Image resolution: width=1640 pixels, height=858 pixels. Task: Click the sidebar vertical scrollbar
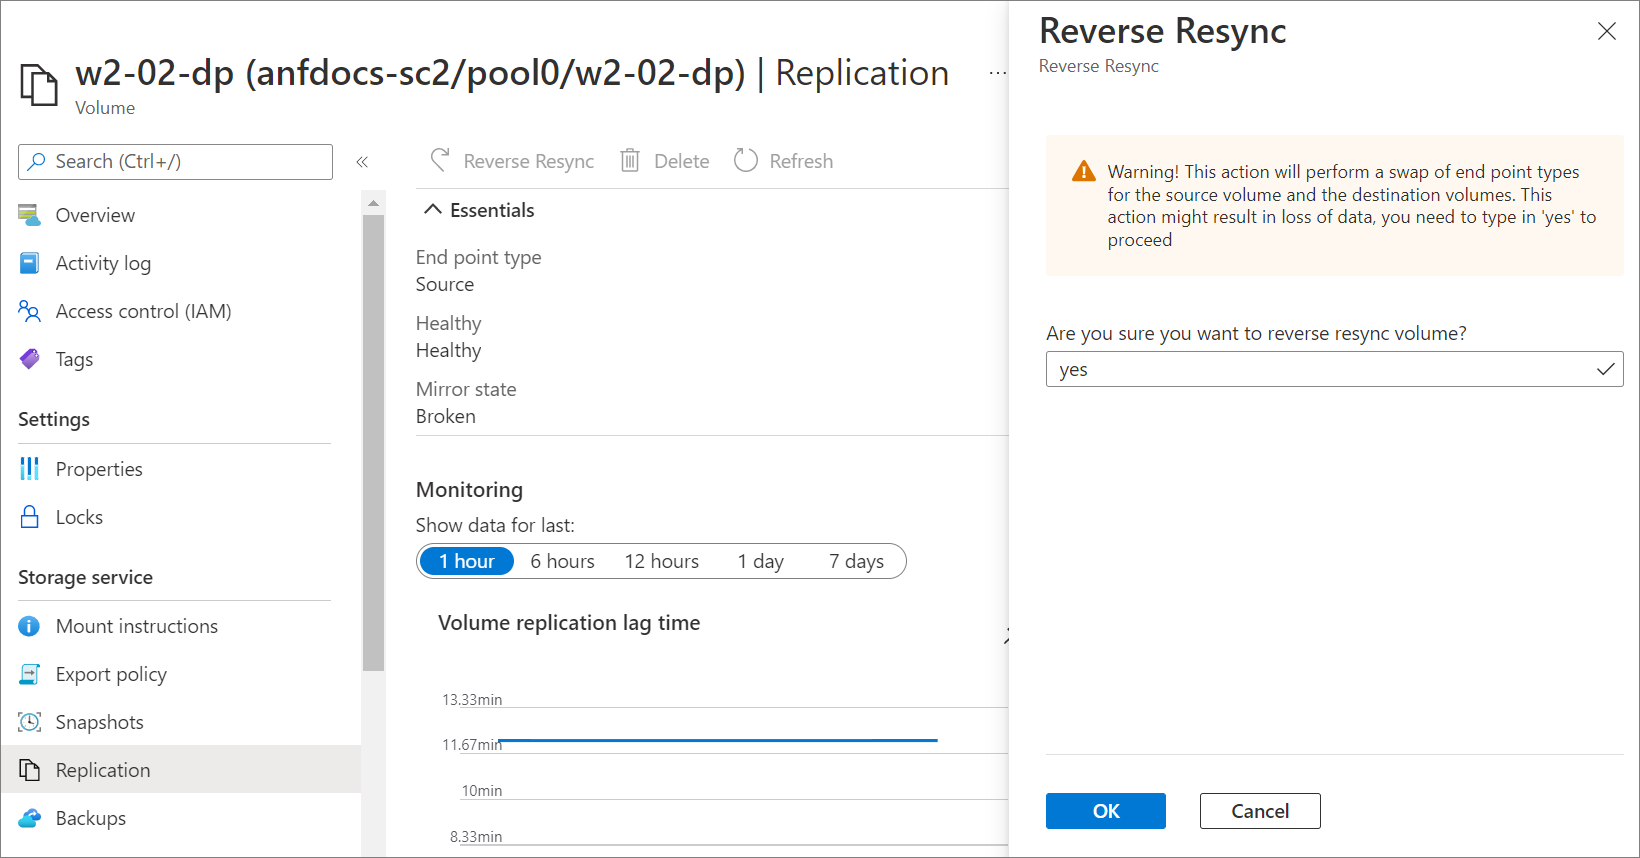(x=373, y=440)
